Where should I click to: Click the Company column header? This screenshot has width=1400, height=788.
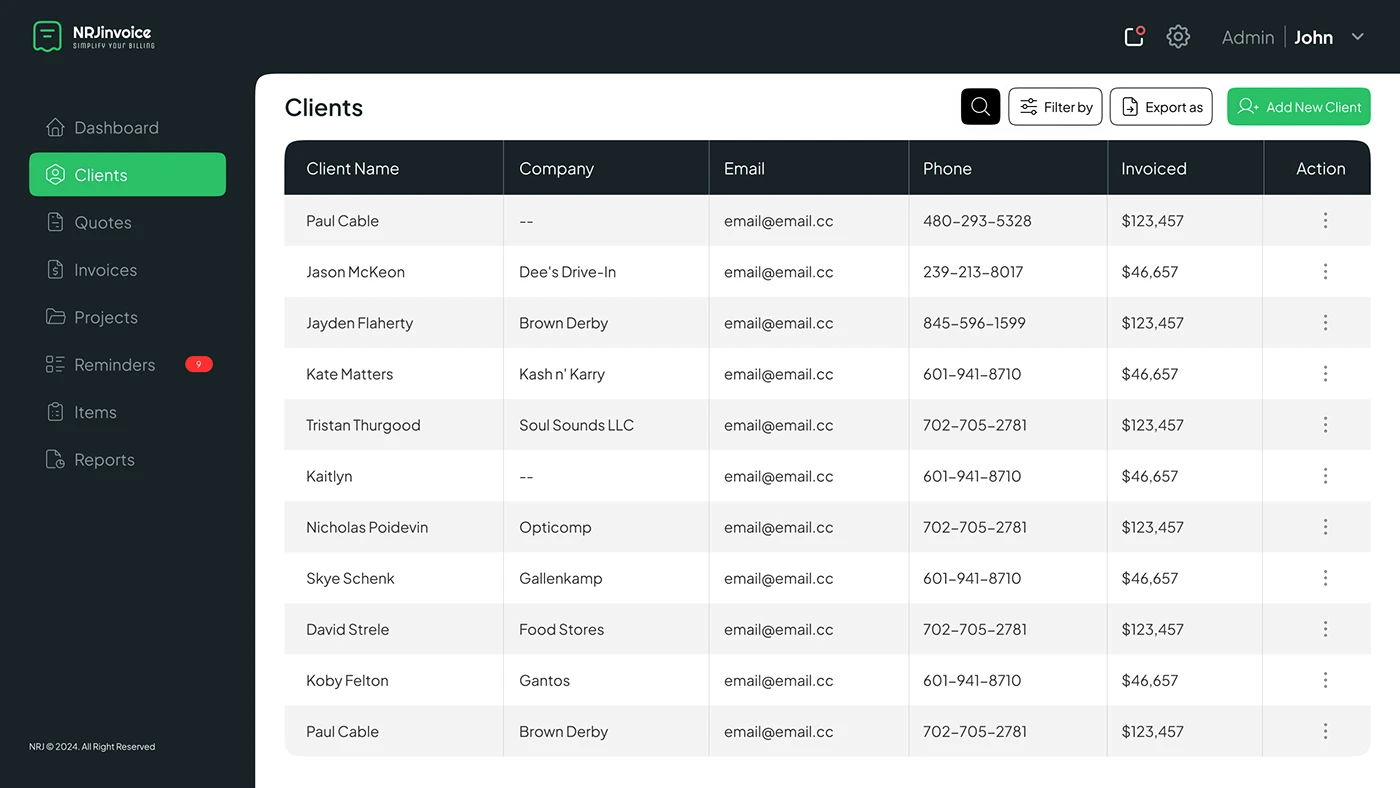click(556, 169)
